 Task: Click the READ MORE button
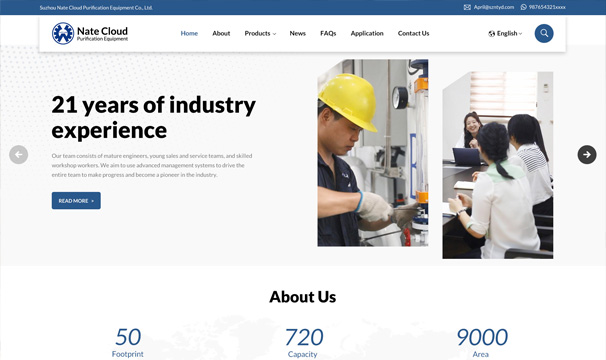tap(76, 201)
